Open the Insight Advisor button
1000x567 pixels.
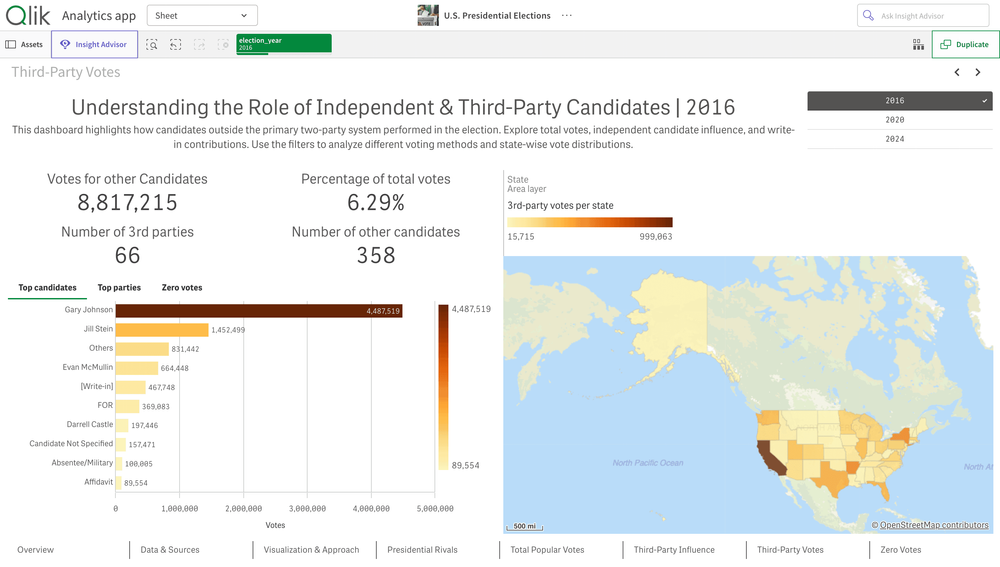click(x=94, y=45)
